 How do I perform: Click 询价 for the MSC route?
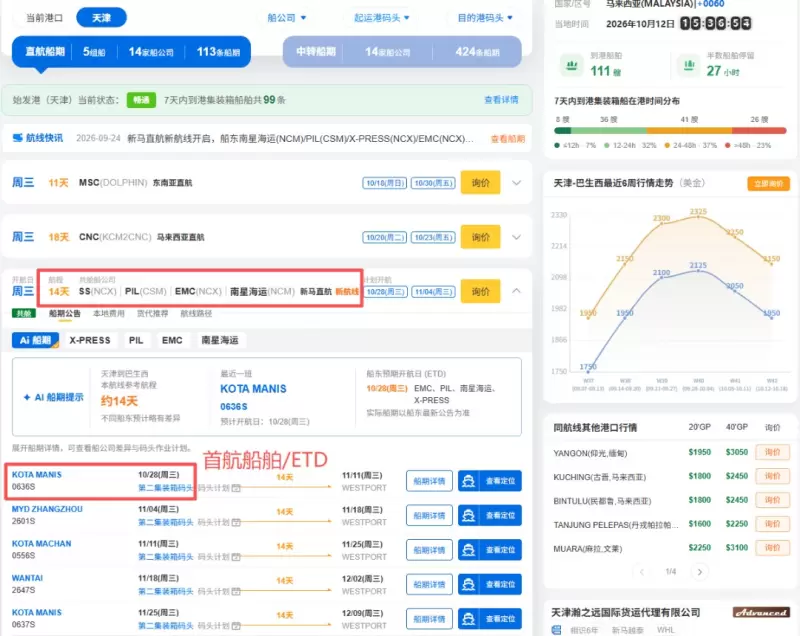[480, 183]
